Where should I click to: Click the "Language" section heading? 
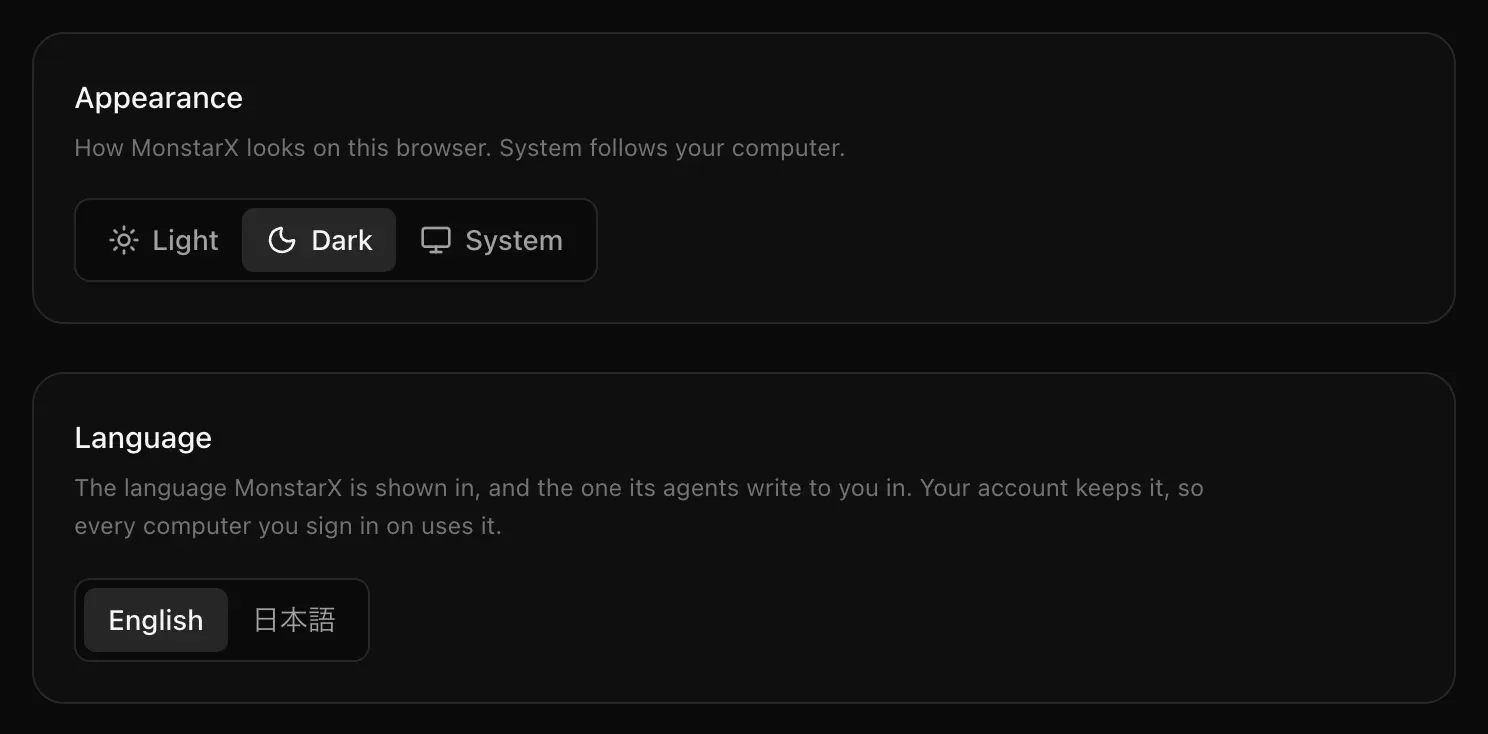[143, 438]
